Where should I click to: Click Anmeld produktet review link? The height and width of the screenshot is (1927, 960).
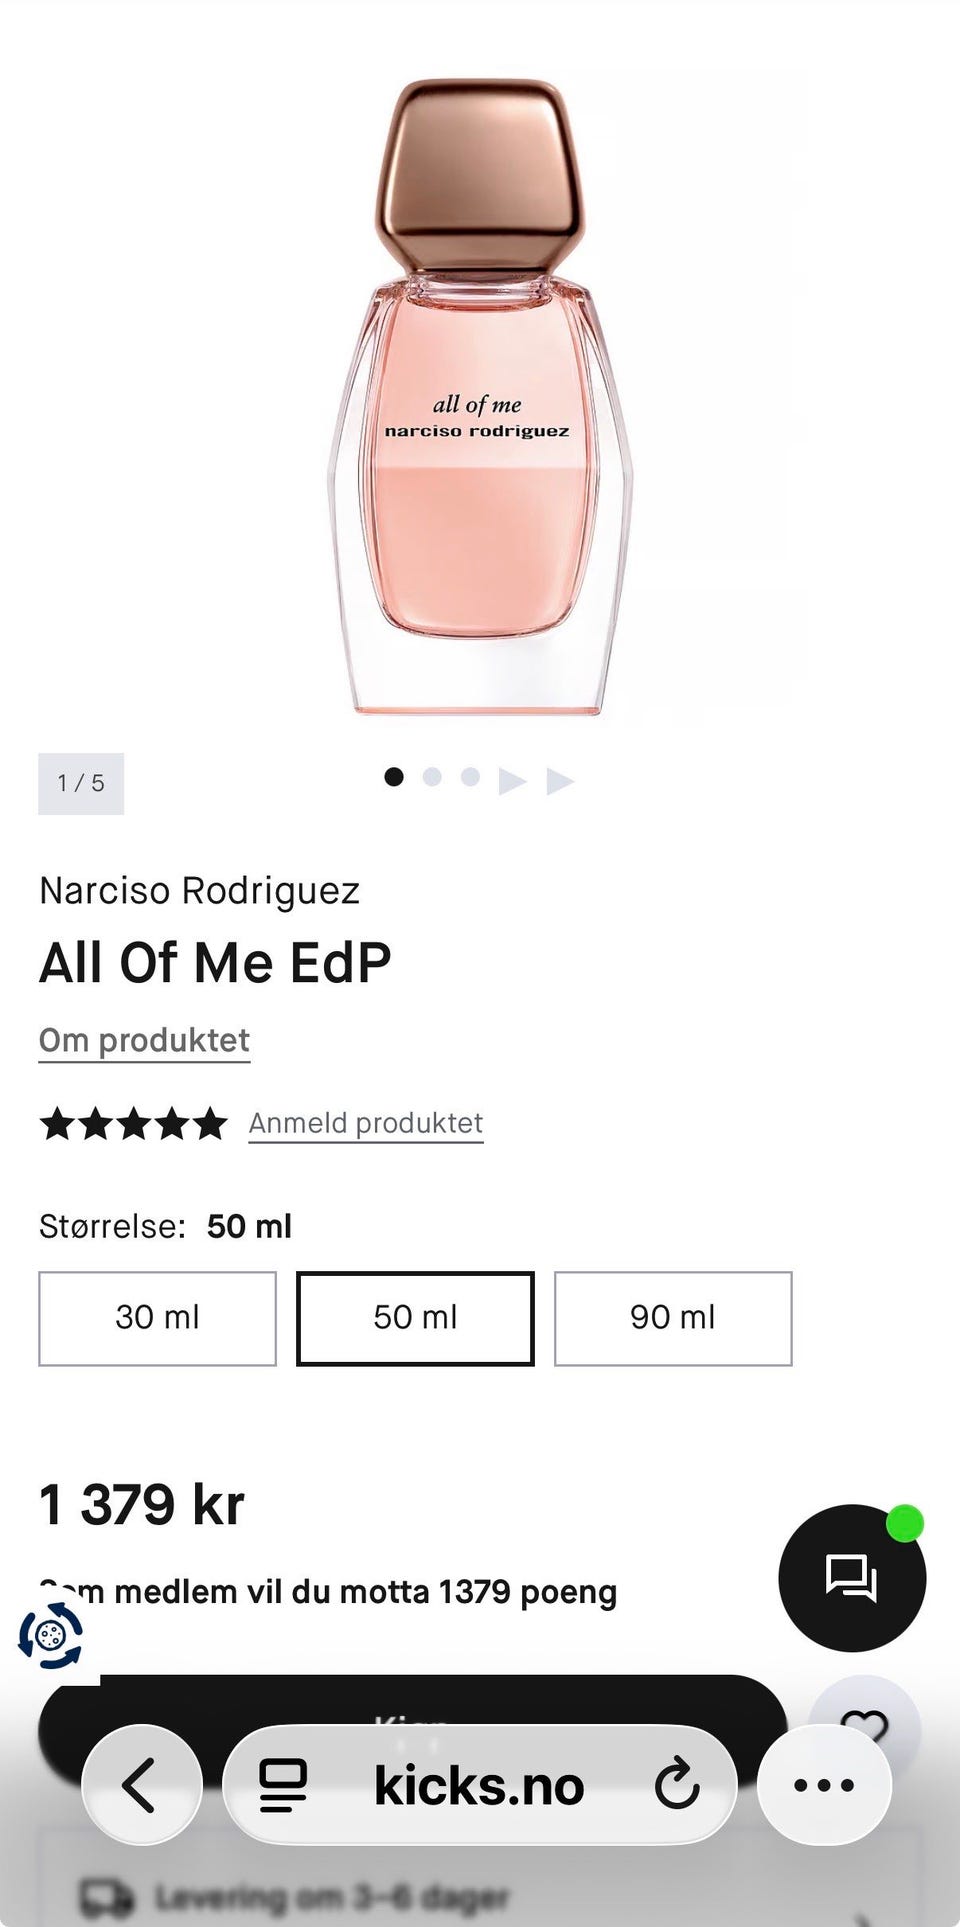pos(365,1123)
